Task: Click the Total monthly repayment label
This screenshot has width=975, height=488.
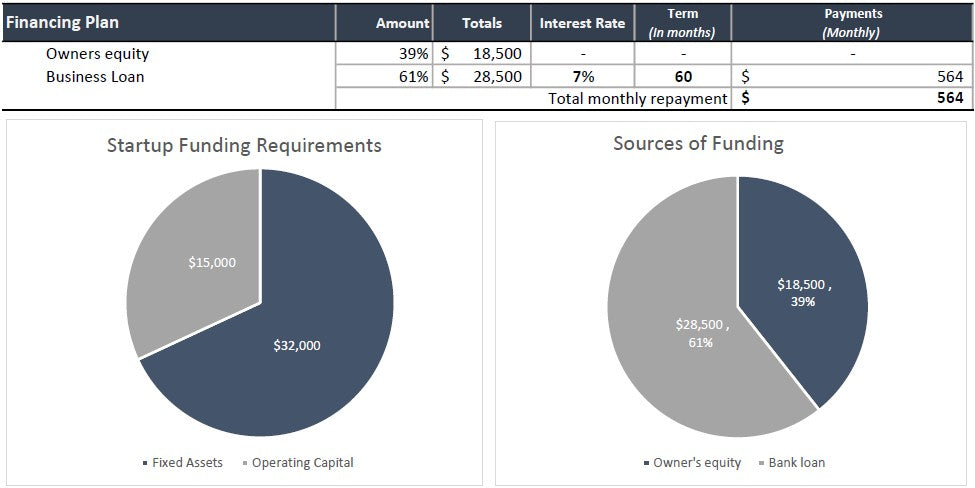Action: coord(637,98)
